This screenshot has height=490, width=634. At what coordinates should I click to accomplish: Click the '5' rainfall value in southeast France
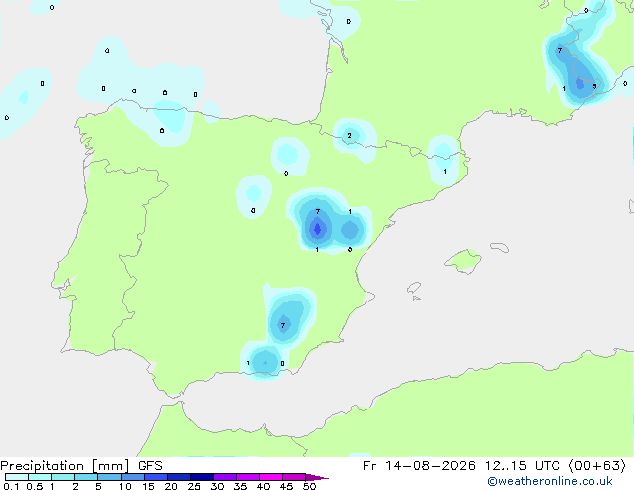594,86
